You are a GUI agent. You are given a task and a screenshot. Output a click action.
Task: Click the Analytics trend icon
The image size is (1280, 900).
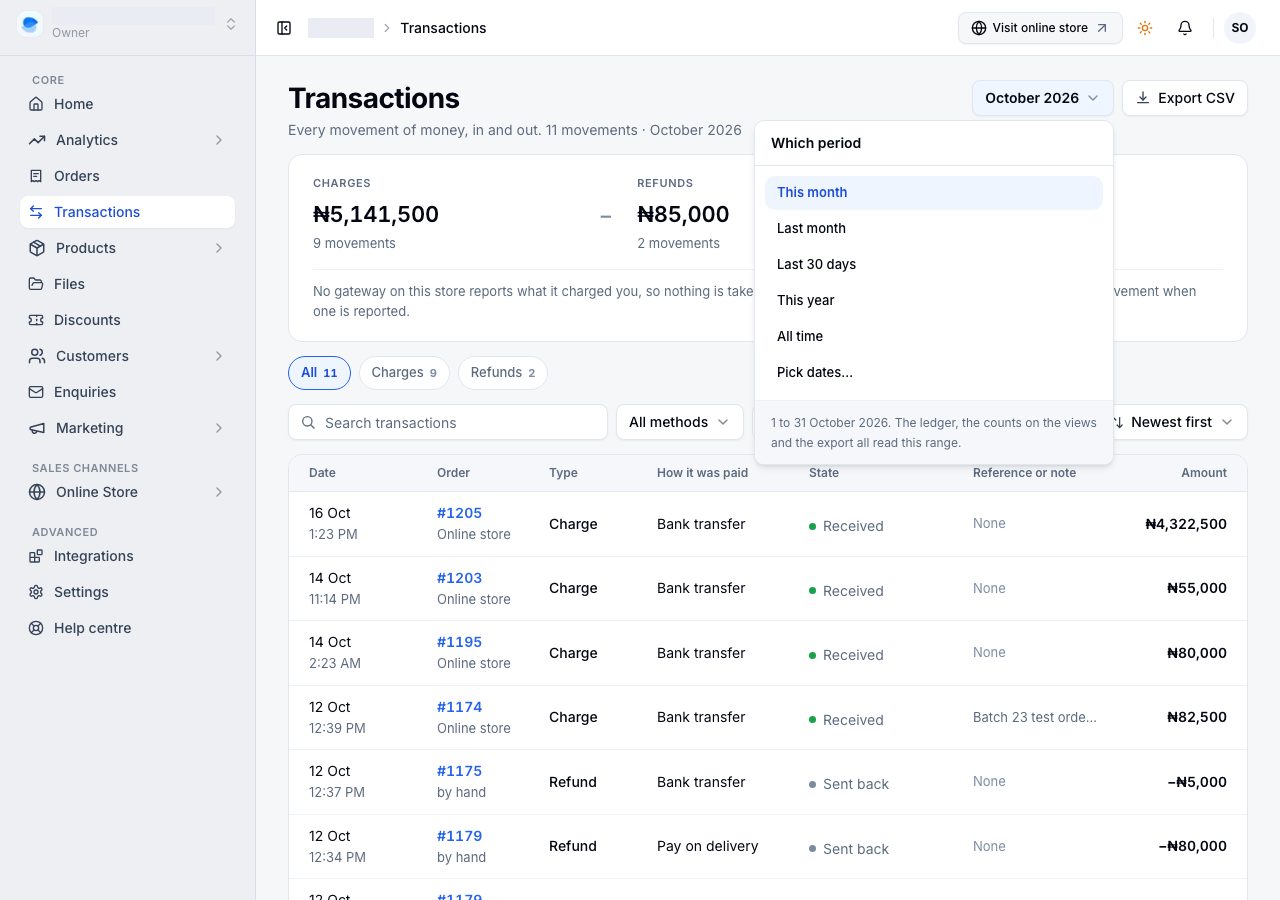pos(37,140)
